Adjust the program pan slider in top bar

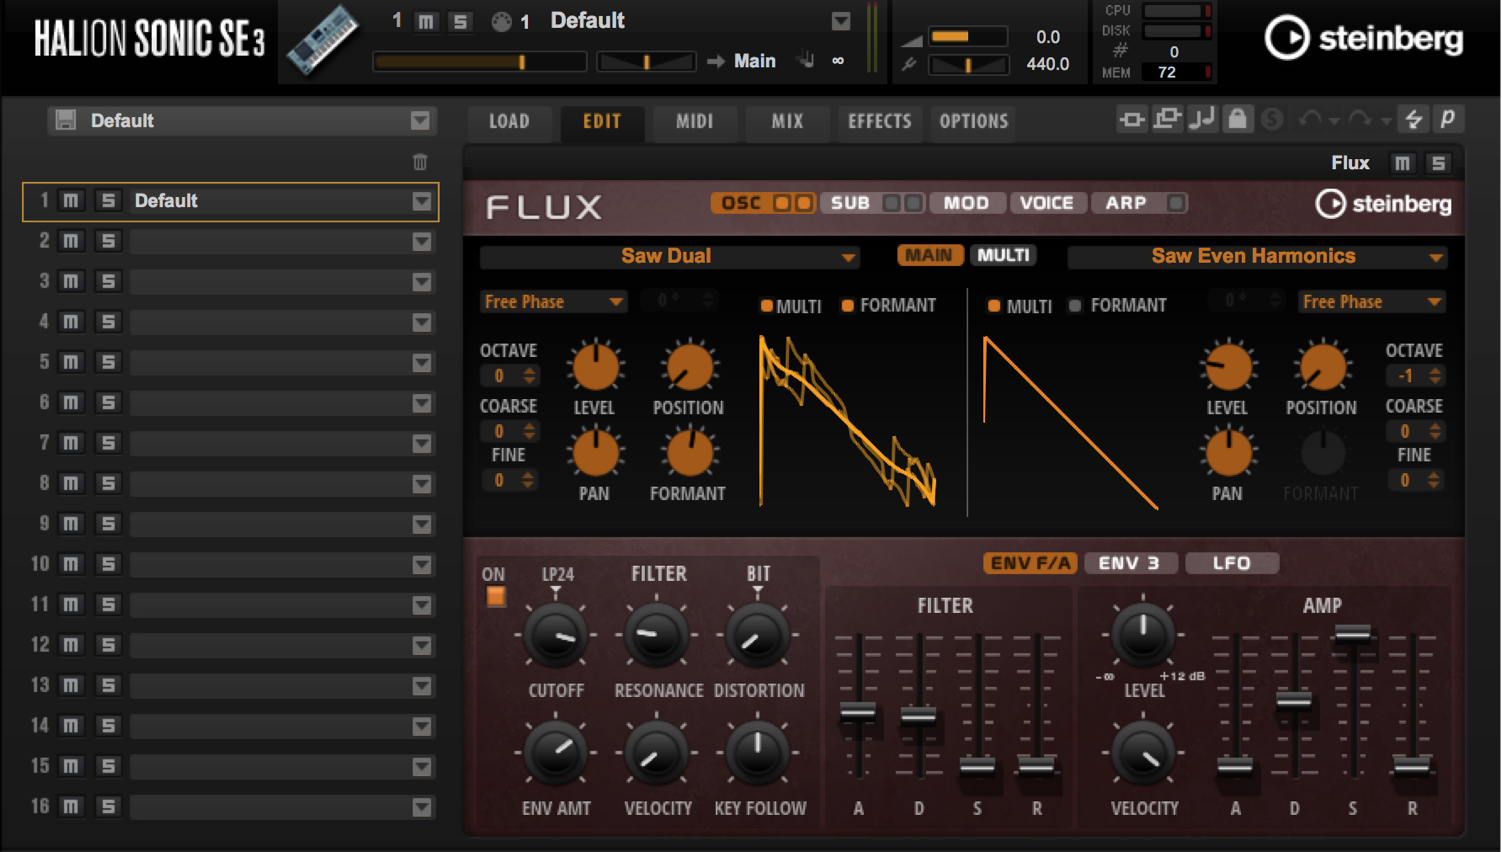pos(646,62)
